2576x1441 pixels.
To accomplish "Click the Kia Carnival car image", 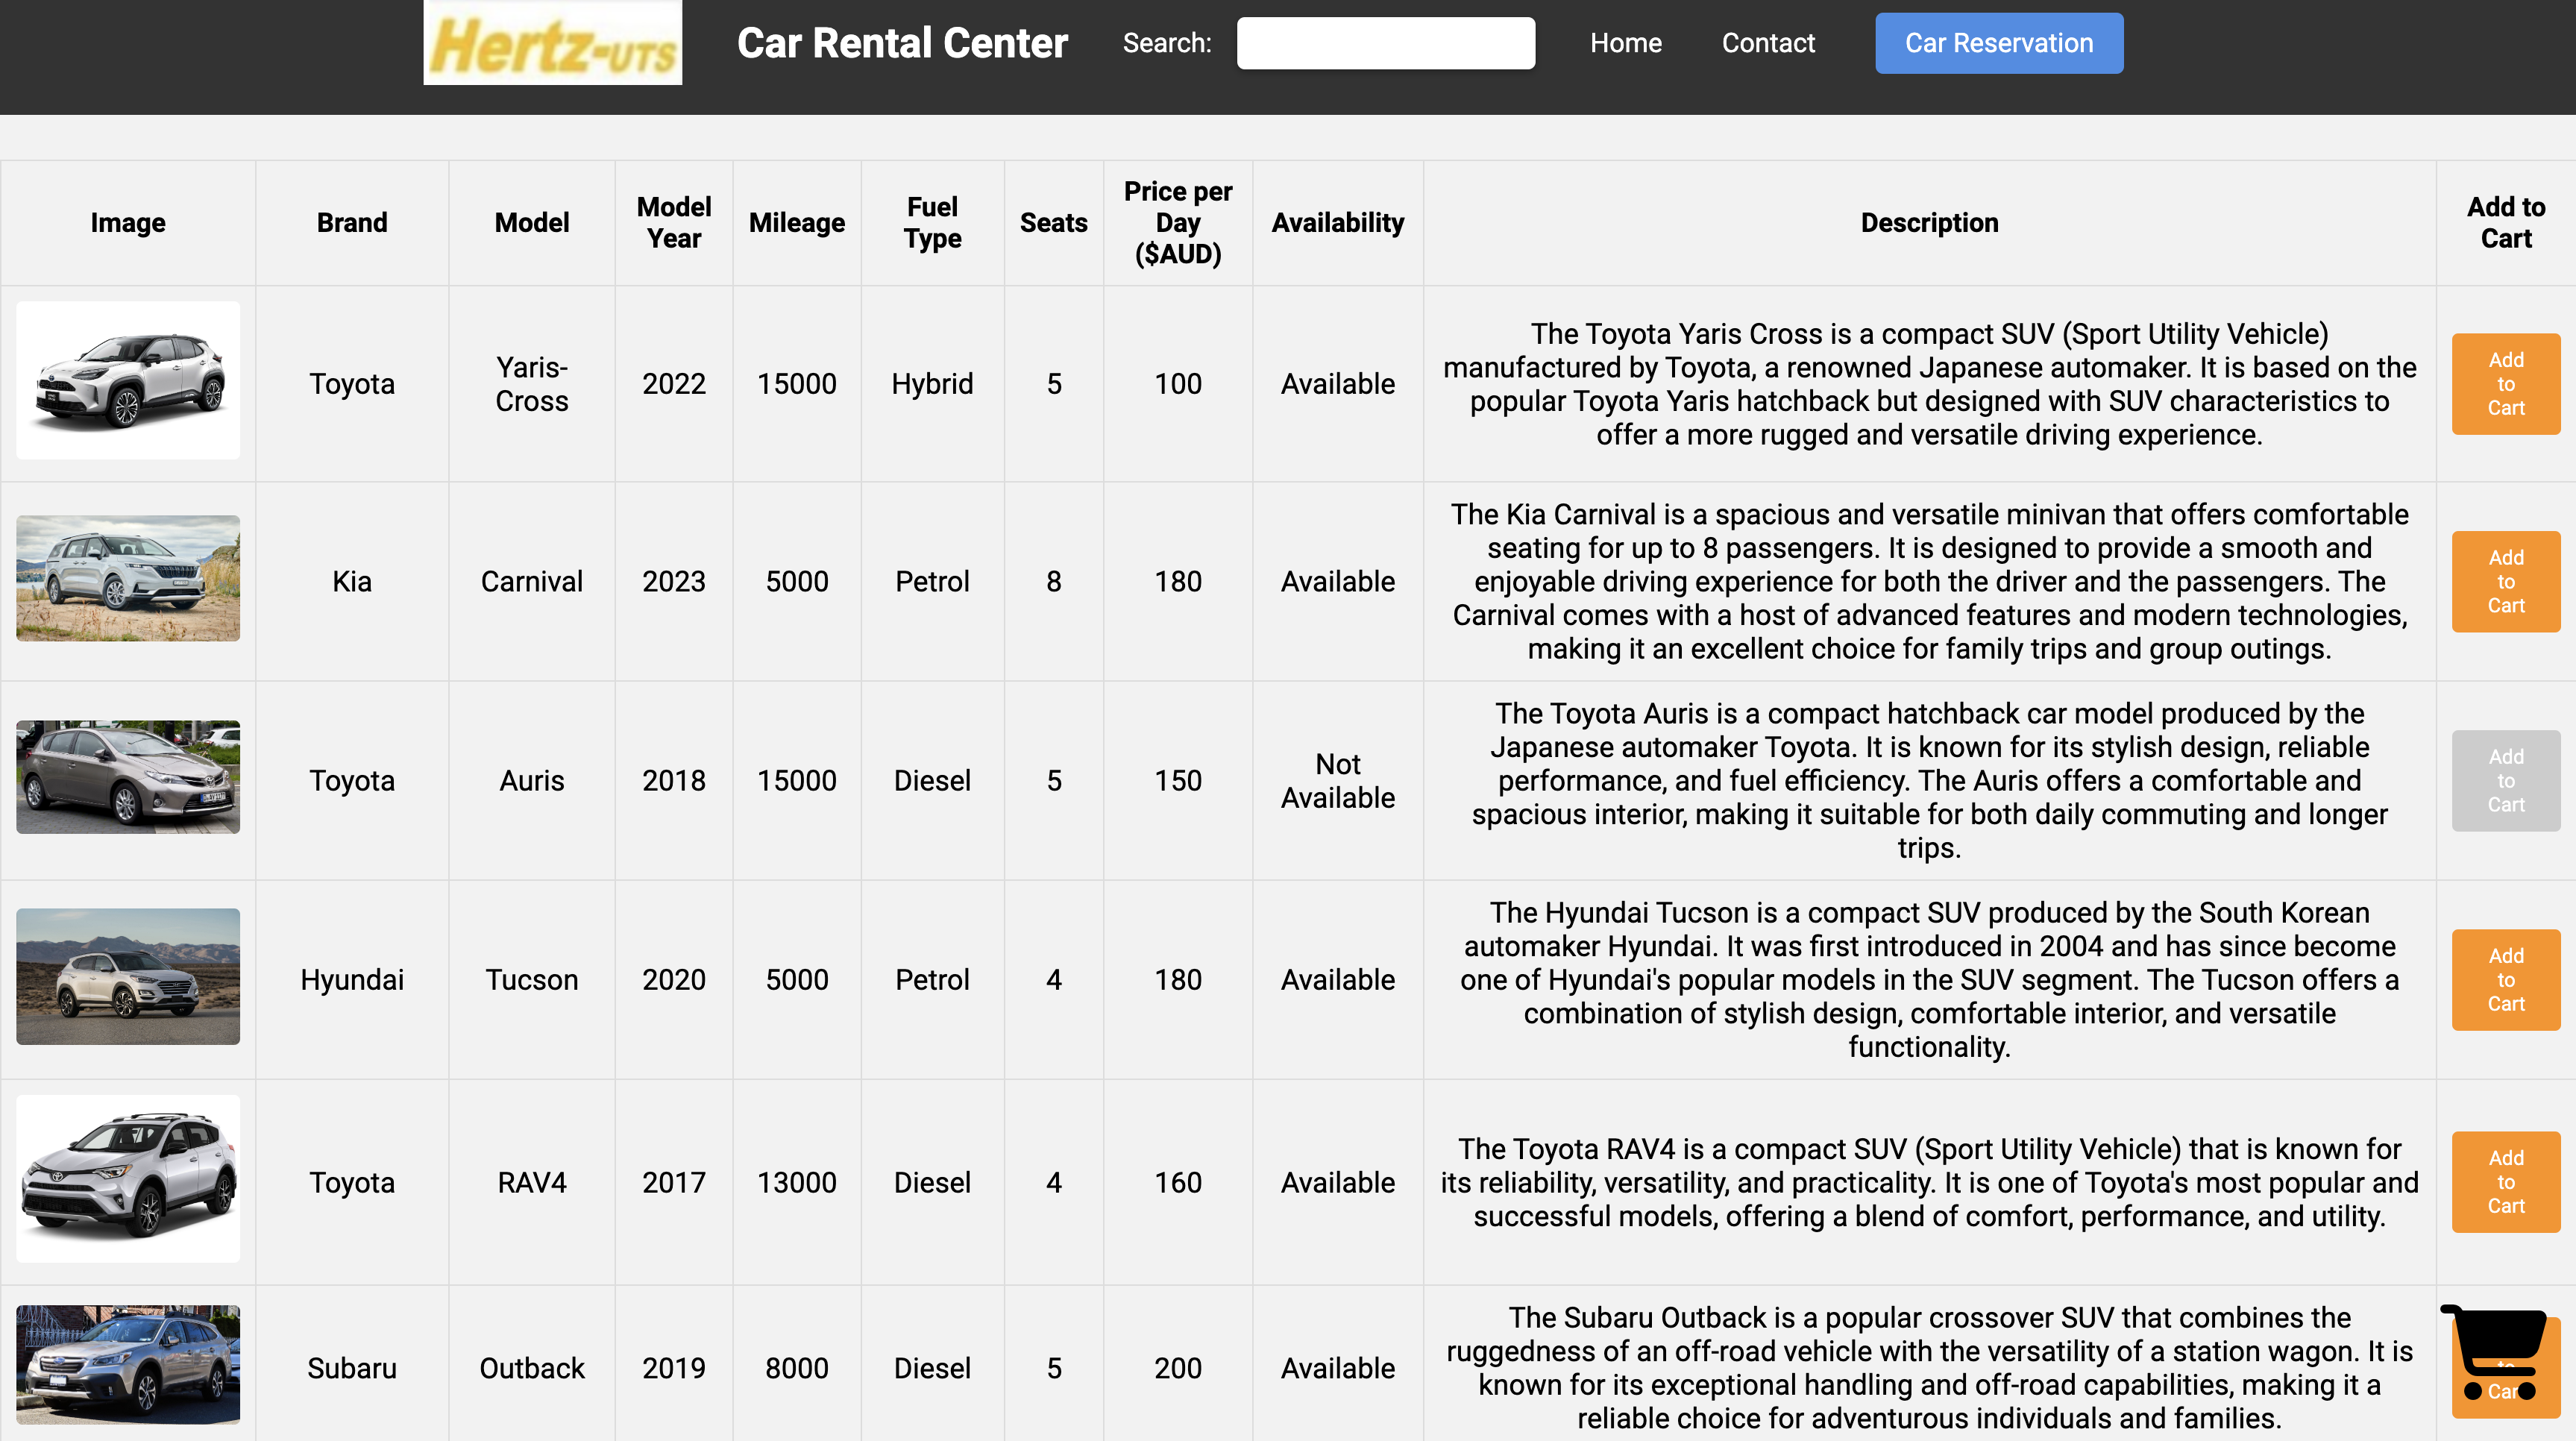I will click(x=128, y=578).
